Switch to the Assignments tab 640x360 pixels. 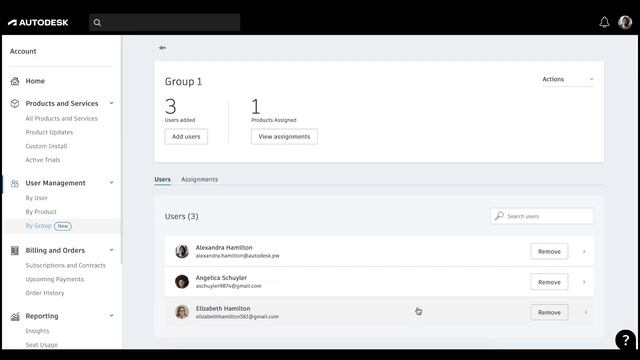click(199, 179)
